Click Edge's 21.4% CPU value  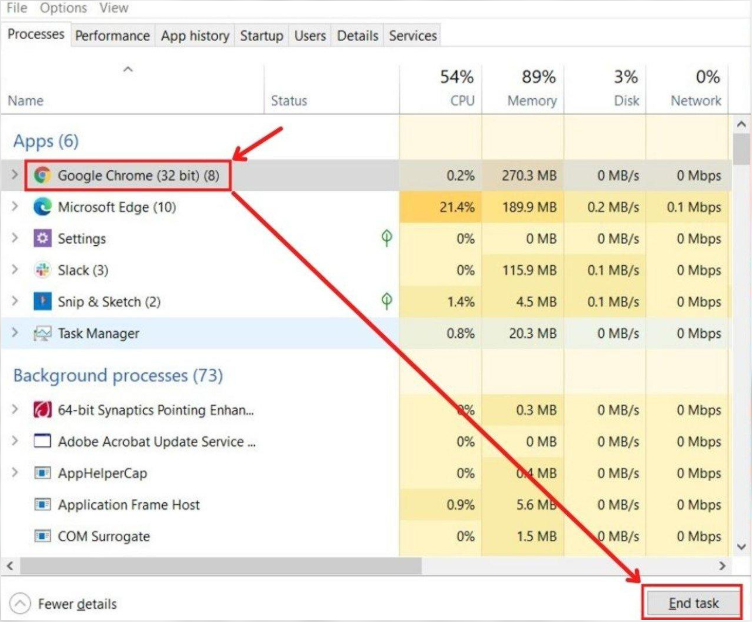457,207
